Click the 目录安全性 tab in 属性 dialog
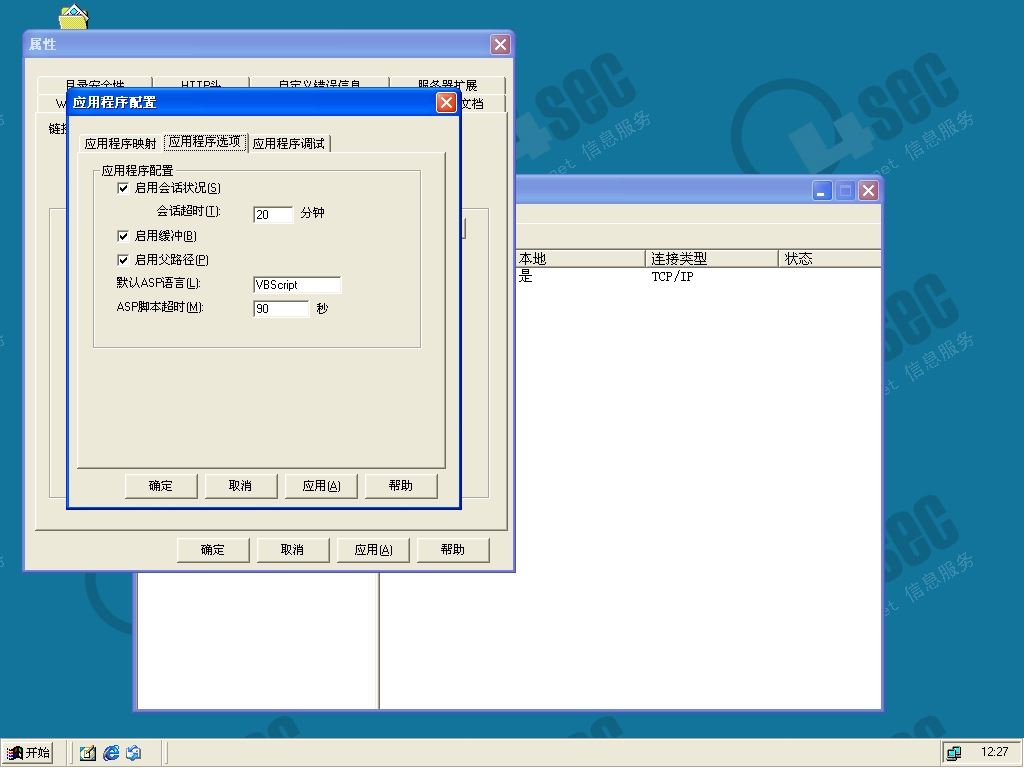Viewport: 1024px width, 768px height. tap(95, 85)
